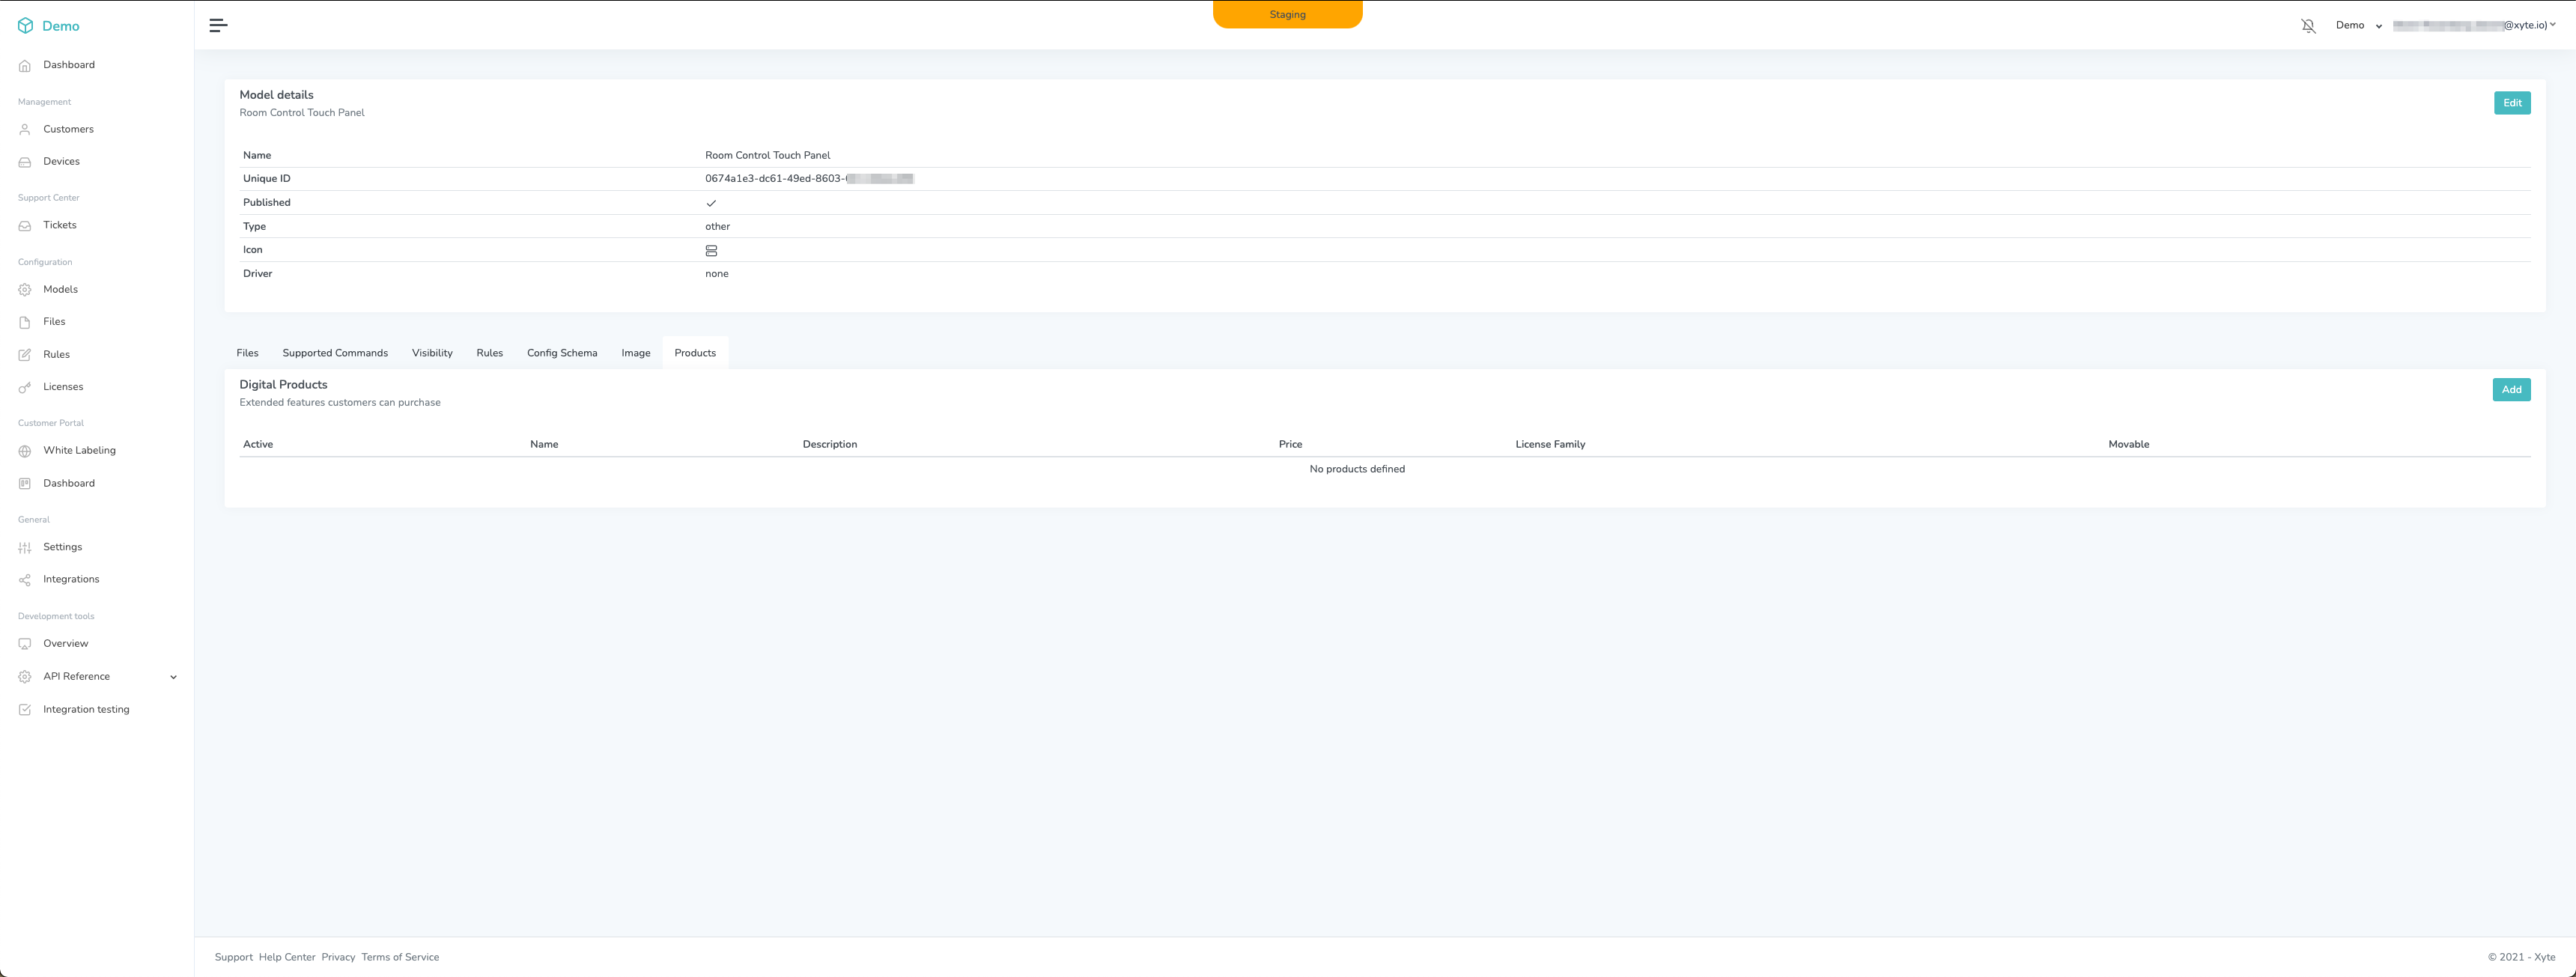Screen dimensions: 2576x977
Task: Open Customers via its person icon
Action: click(25, 129)
